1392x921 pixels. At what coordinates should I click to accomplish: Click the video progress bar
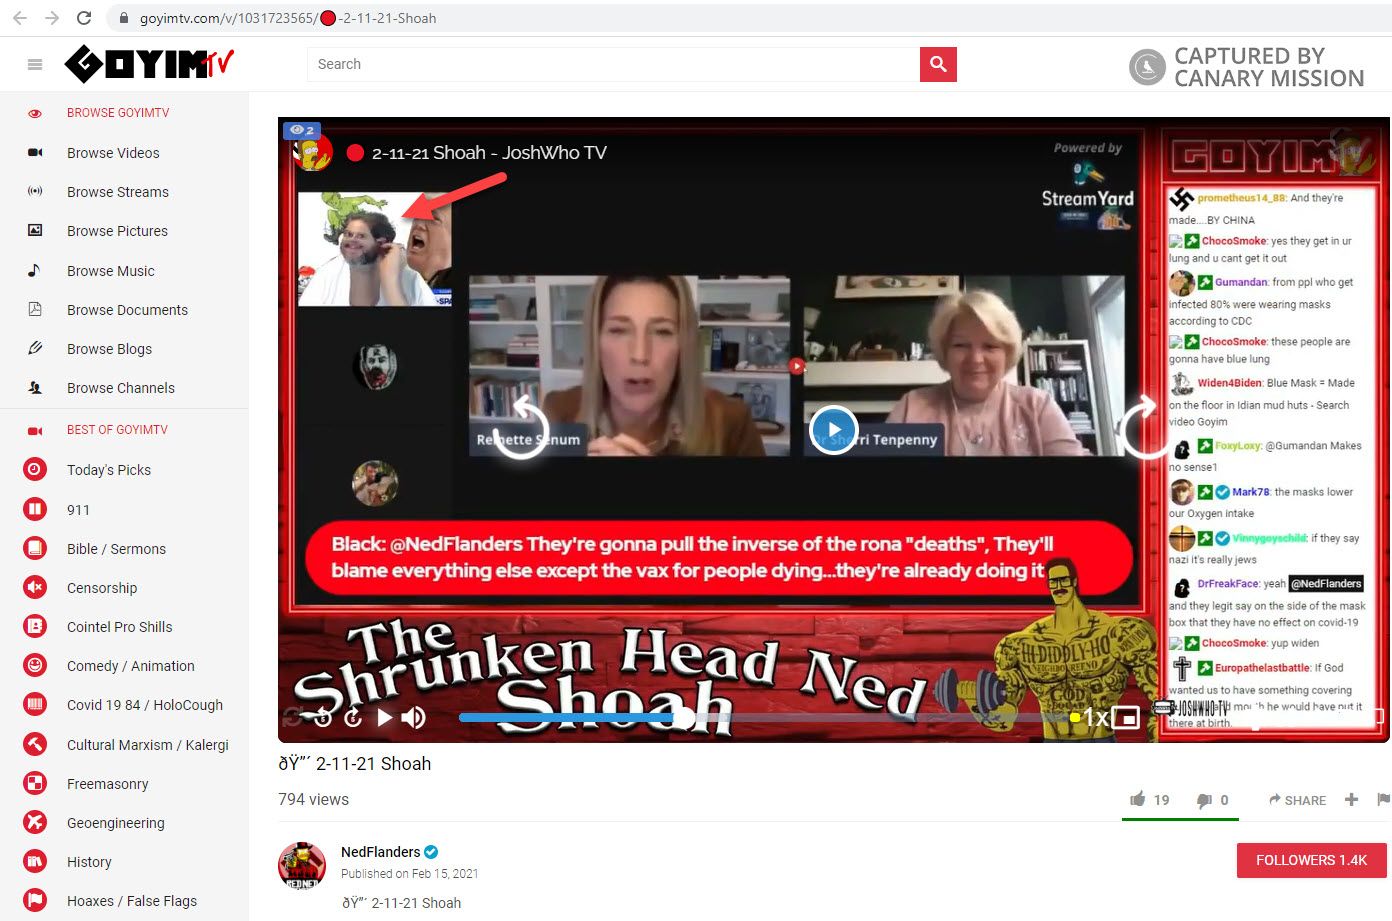[x=760, y=717]
